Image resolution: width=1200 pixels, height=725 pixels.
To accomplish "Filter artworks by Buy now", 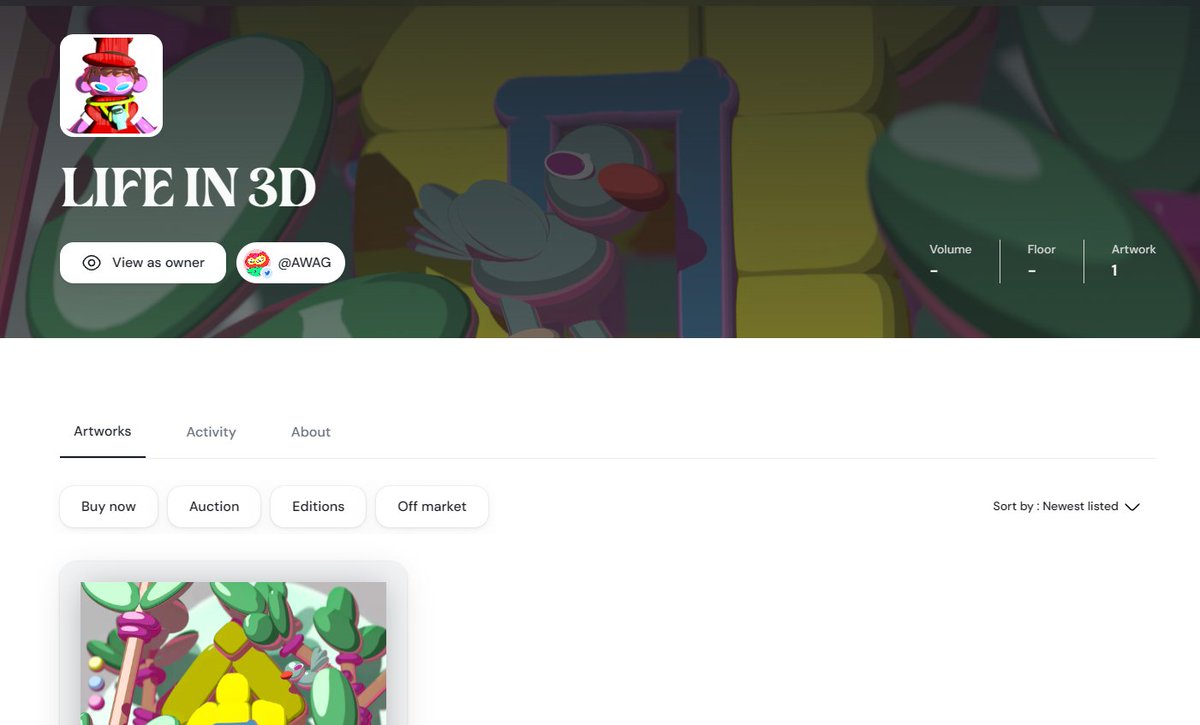I will (x=109, y=506).
